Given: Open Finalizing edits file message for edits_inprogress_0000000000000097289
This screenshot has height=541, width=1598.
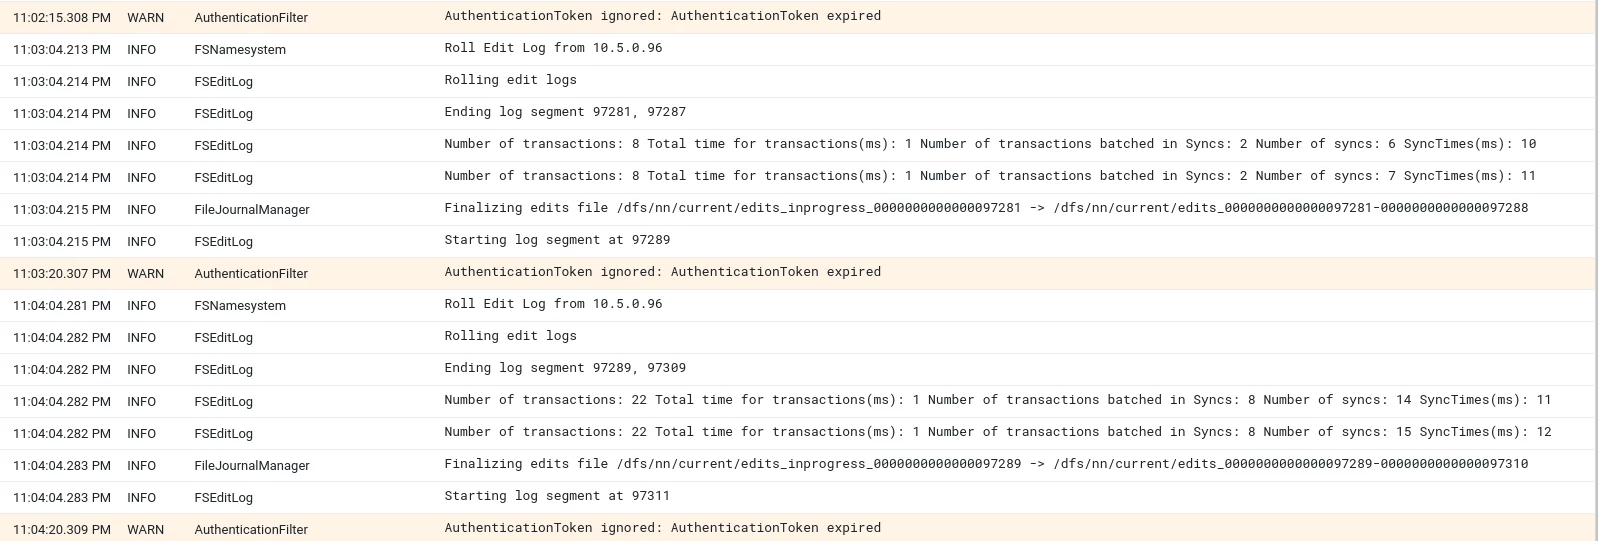Looking at the screenshot, I should click(x=986, y=464).
